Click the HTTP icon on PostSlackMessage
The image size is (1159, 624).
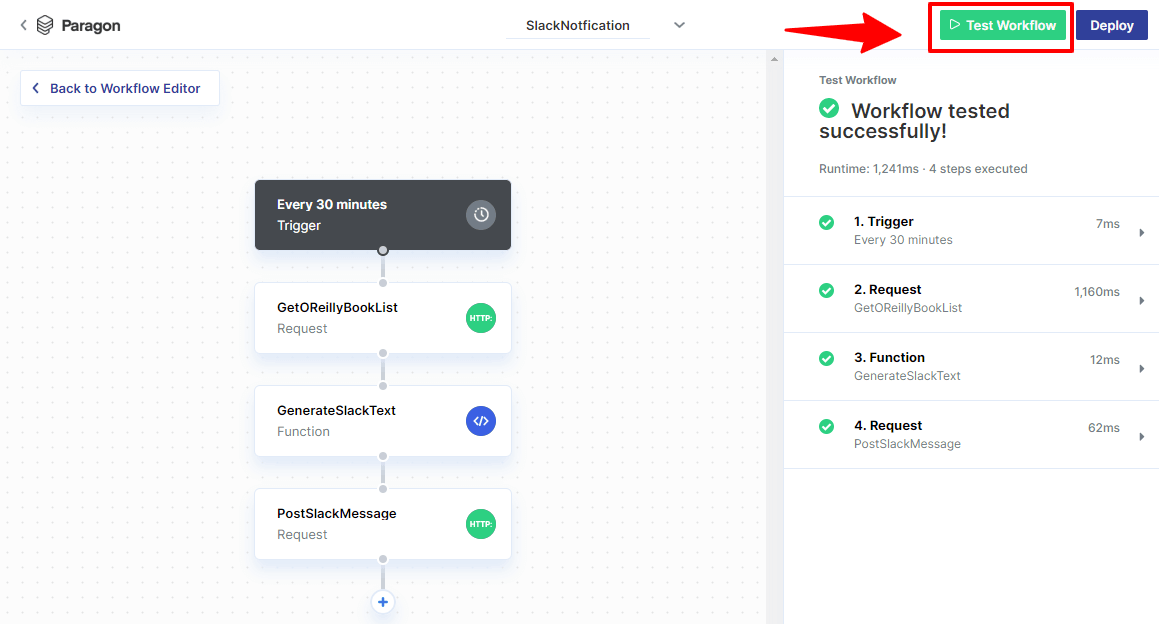[481, 524]
